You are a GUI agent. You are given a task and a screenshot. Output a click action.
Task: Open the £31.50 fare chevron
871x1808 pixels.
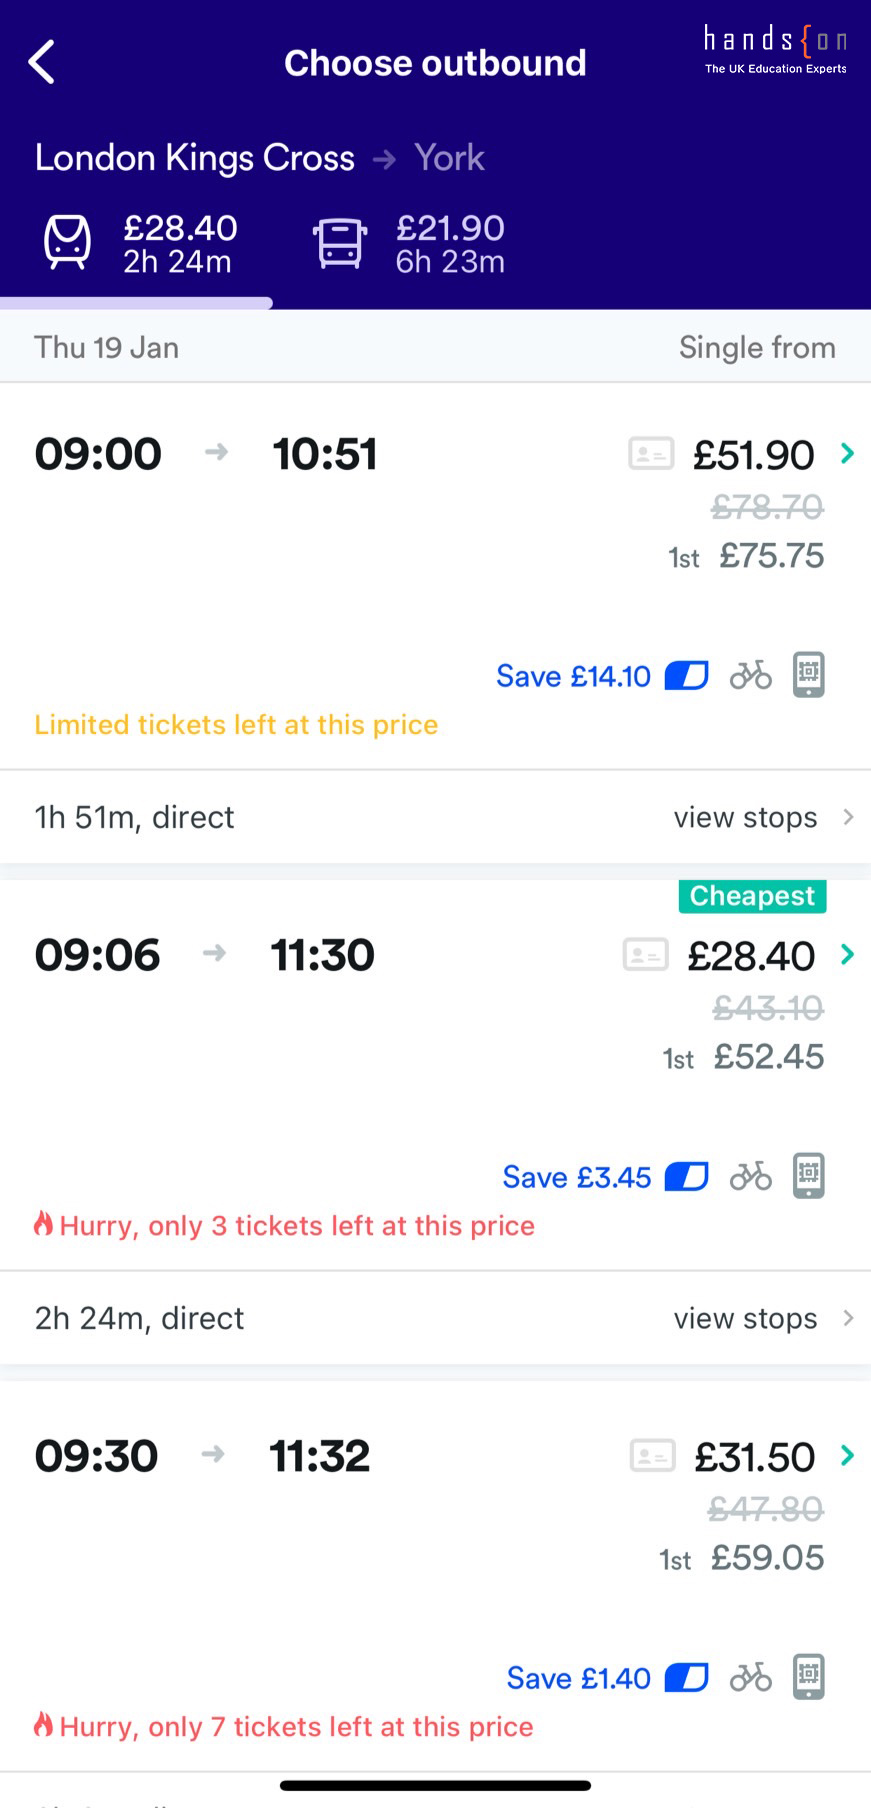tap(848, 1455)
